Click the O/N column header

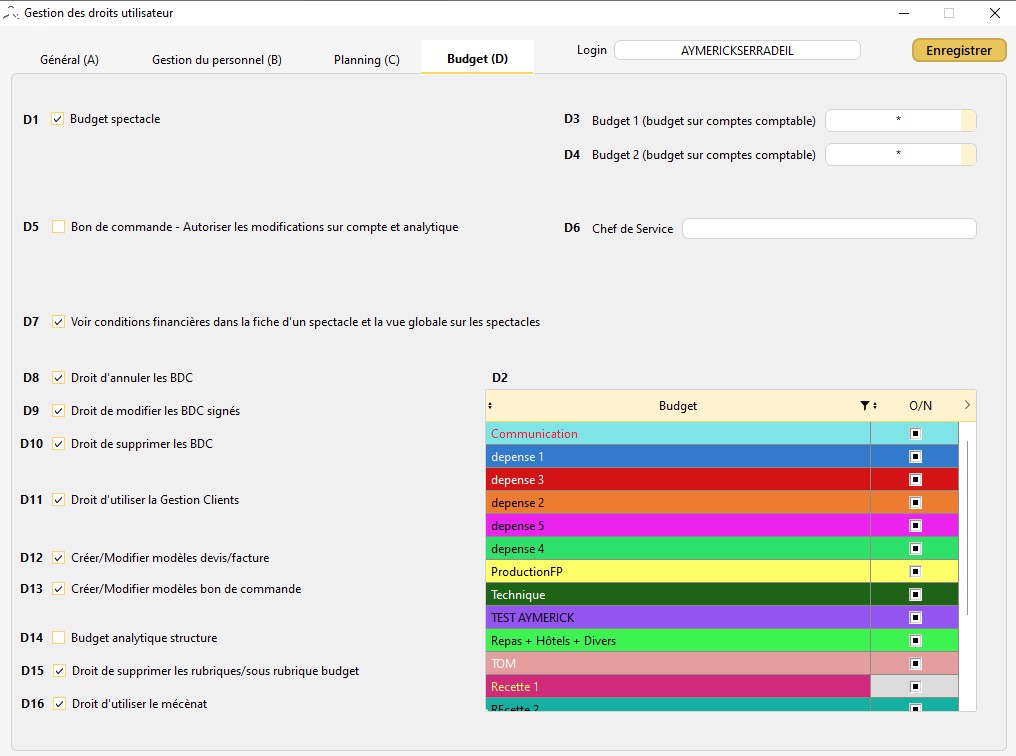click(920, 406)
